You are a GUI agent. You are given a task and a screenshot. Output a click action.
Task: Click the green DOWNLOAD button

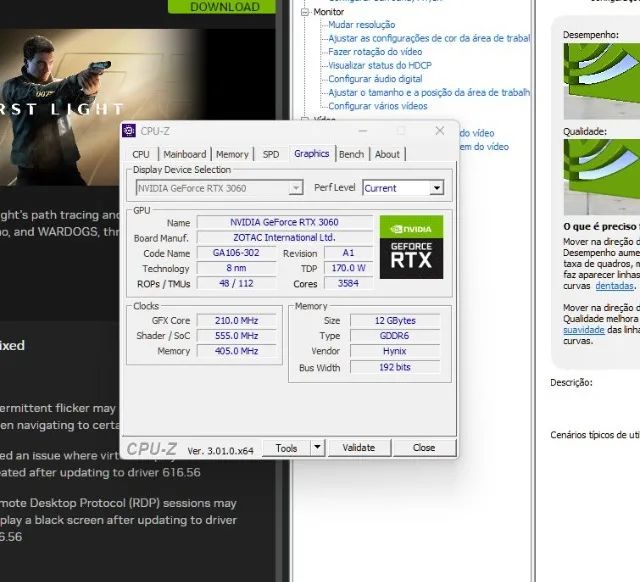222,7
